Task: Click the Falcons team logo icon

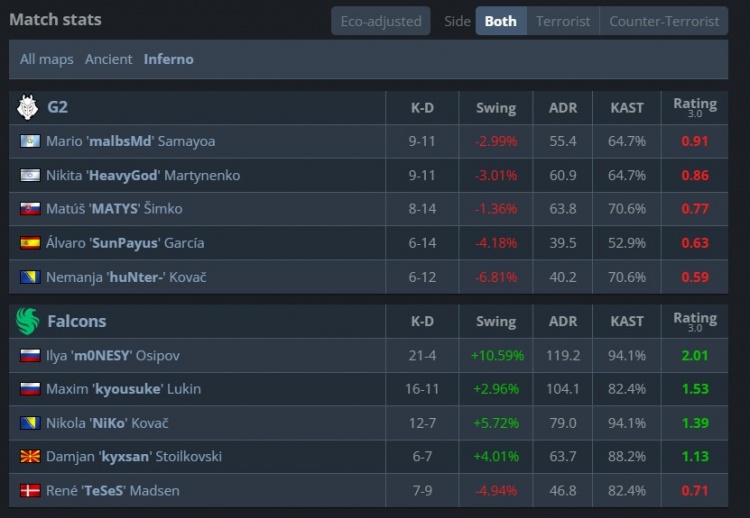Action: click(28, 321)
